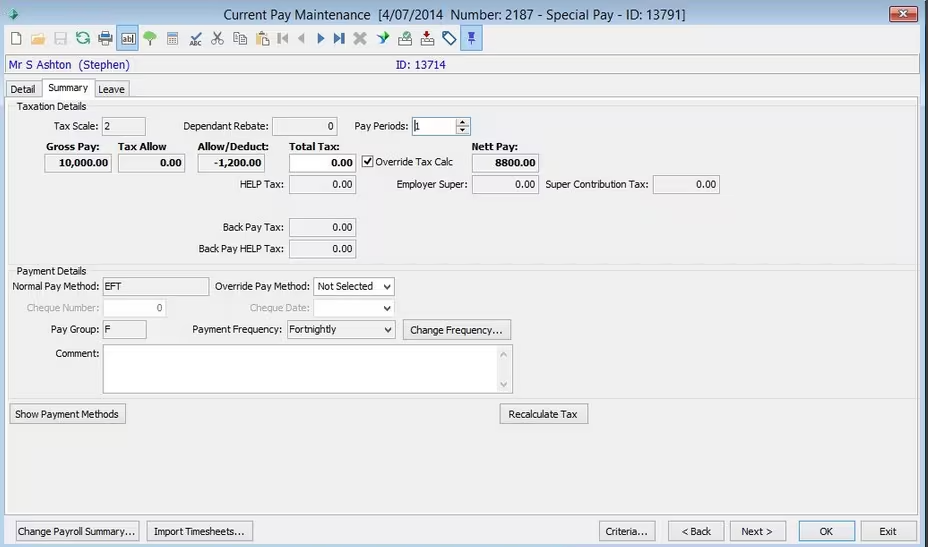
Task: Click the green and blue arrow toolbar icon
Action: (x=383, y=38)
